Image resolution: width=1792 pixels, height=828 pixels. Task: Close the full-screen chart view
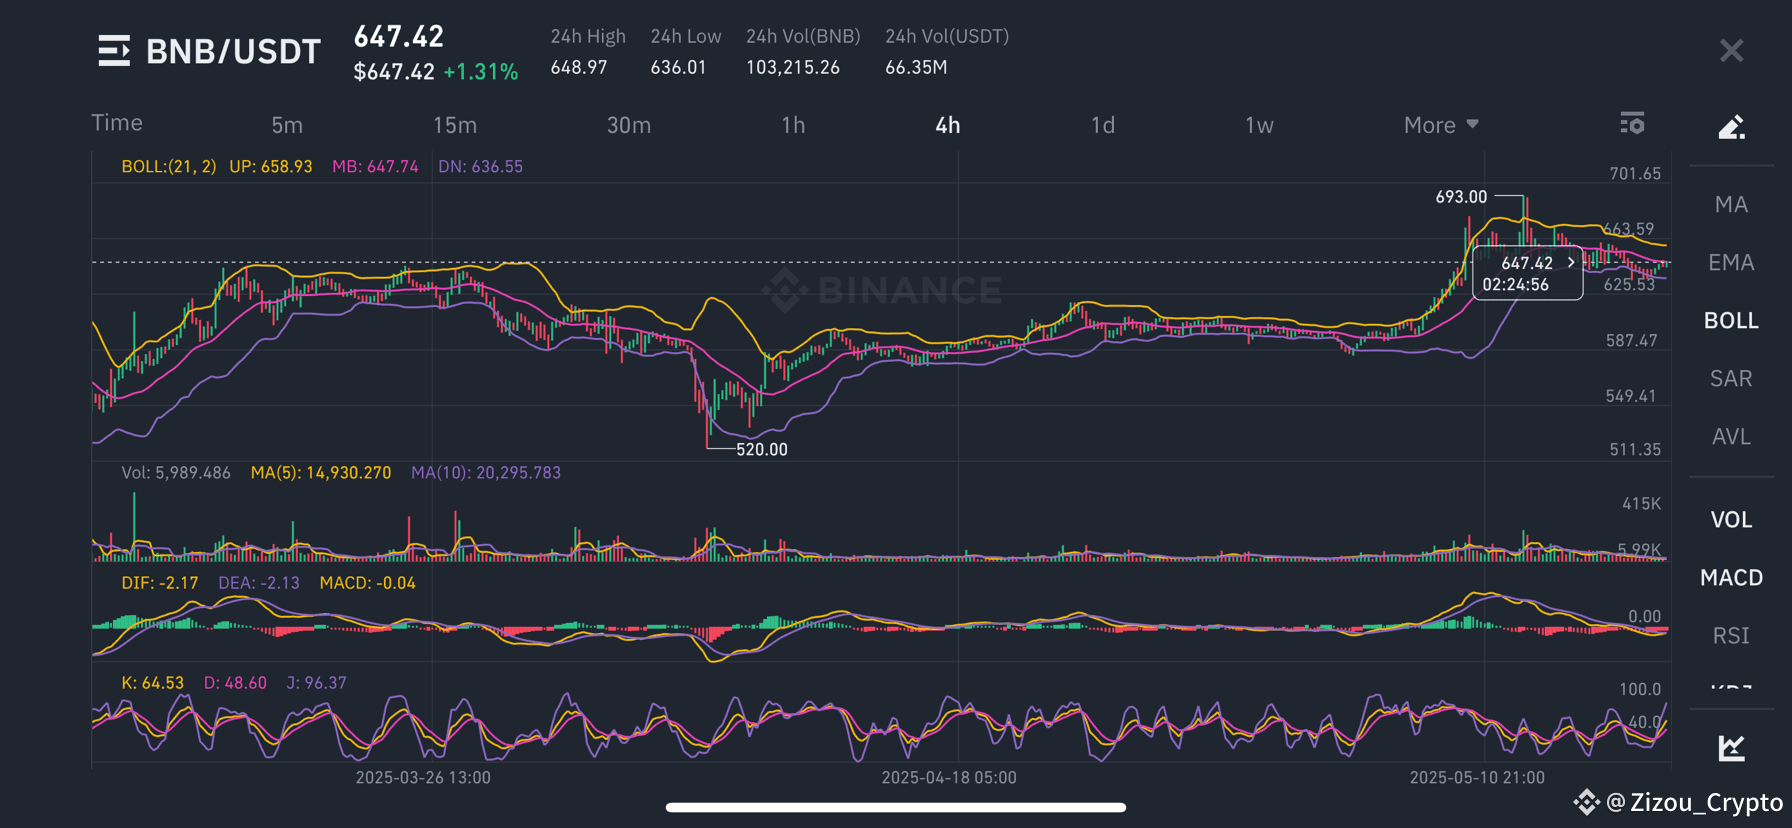tap(1731, 51)
